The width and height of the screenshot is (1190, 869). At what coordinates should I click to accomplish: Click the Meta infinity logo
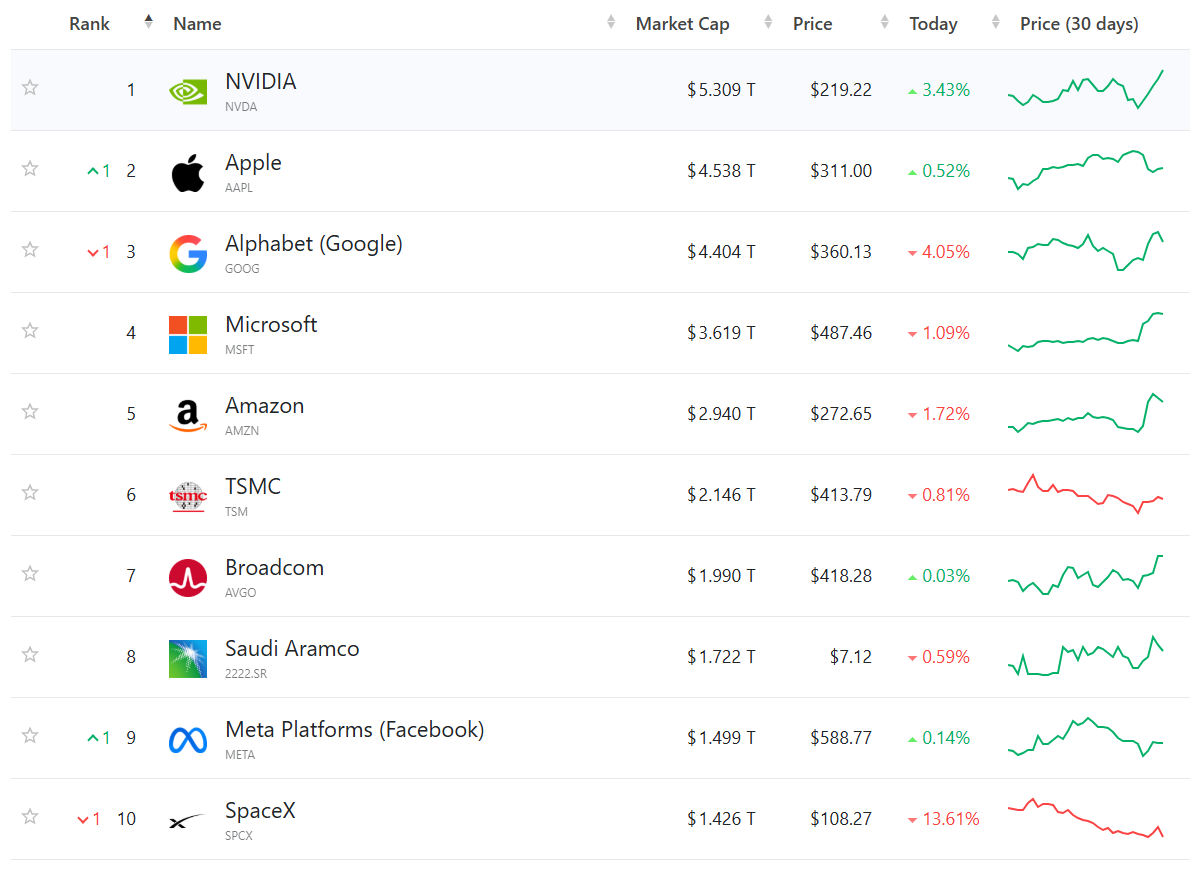pyautogui.click(x=187, y=740)
